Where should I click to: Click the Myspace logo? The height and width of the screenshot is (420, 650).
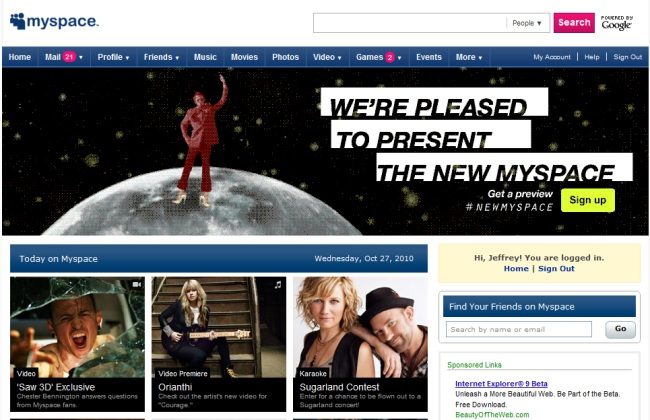coord(54,21)
